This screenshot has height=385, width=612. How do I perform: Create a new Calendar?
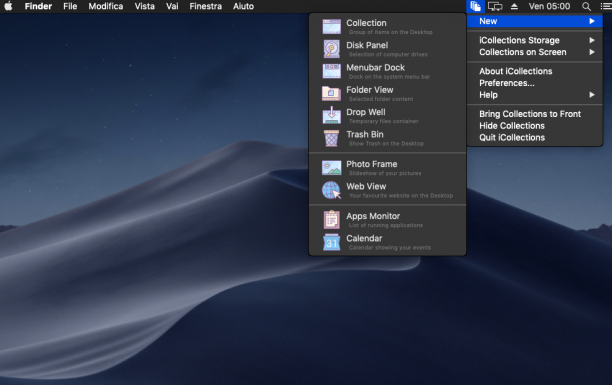click(387, 242)
